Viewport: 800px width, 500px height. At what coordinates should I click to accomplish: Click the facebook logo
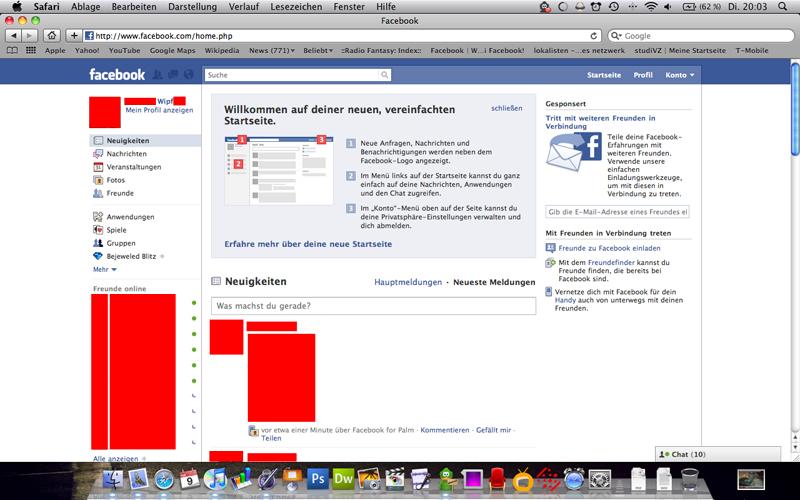117,74
